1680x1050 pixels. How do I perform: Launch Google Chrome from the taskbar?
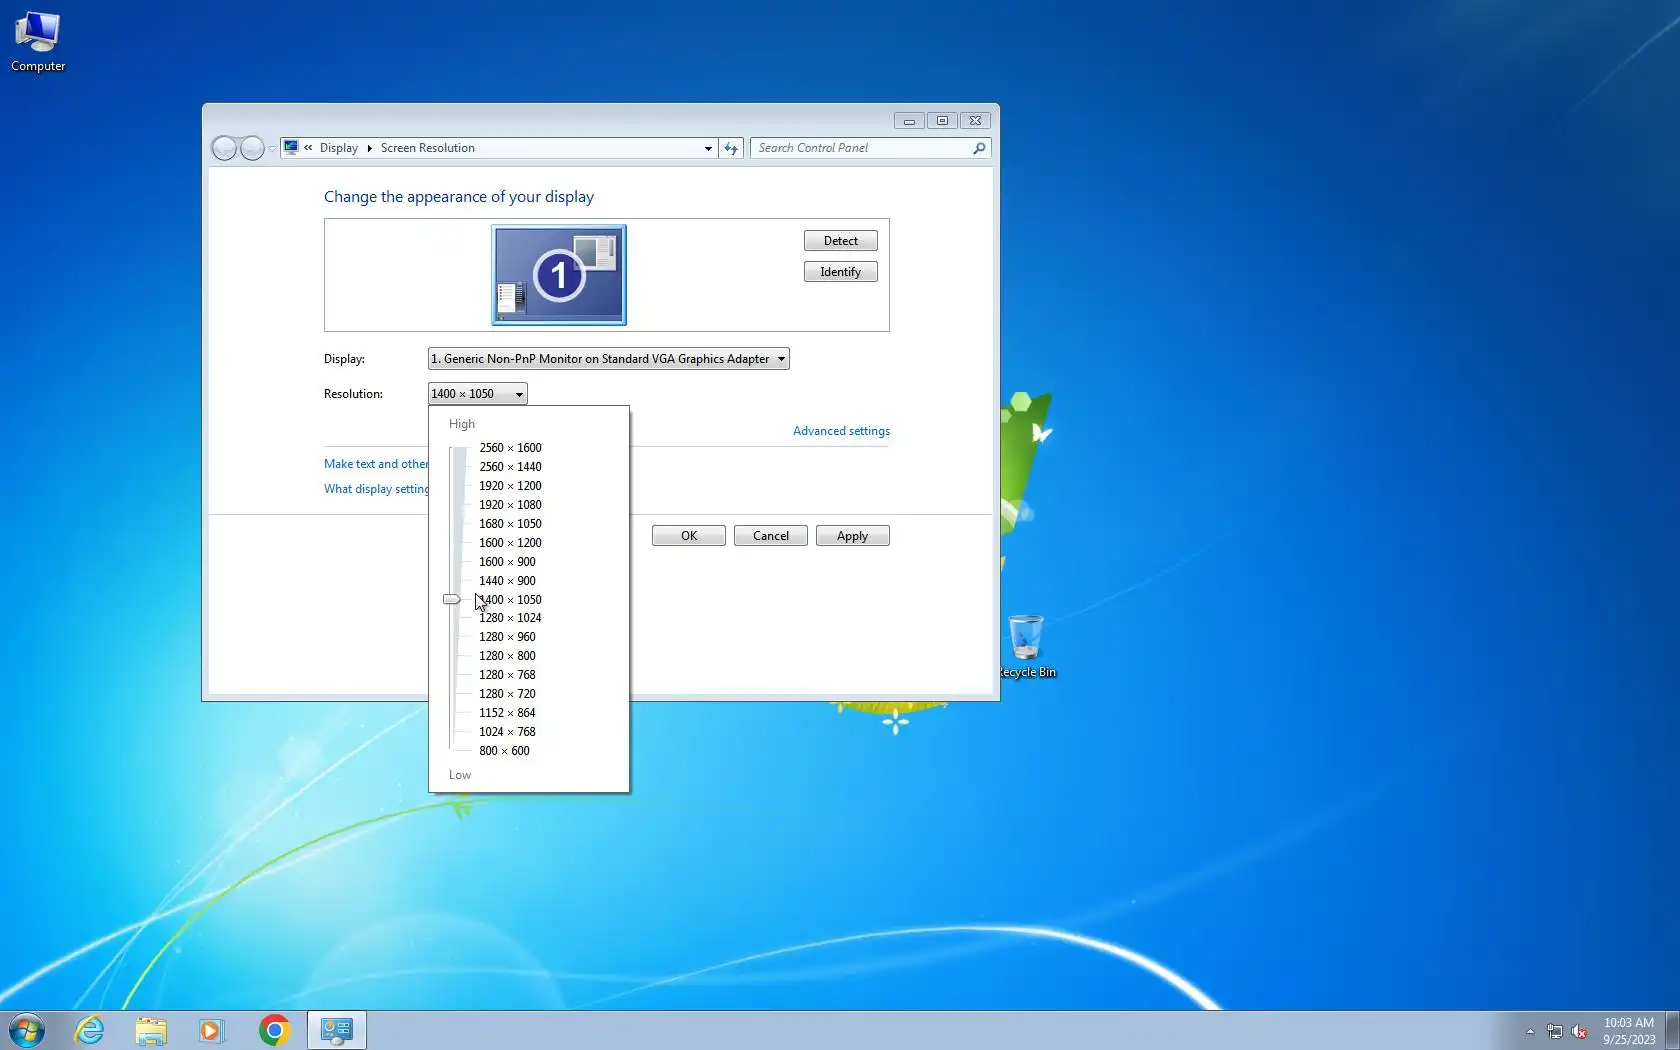[274, 1030]
